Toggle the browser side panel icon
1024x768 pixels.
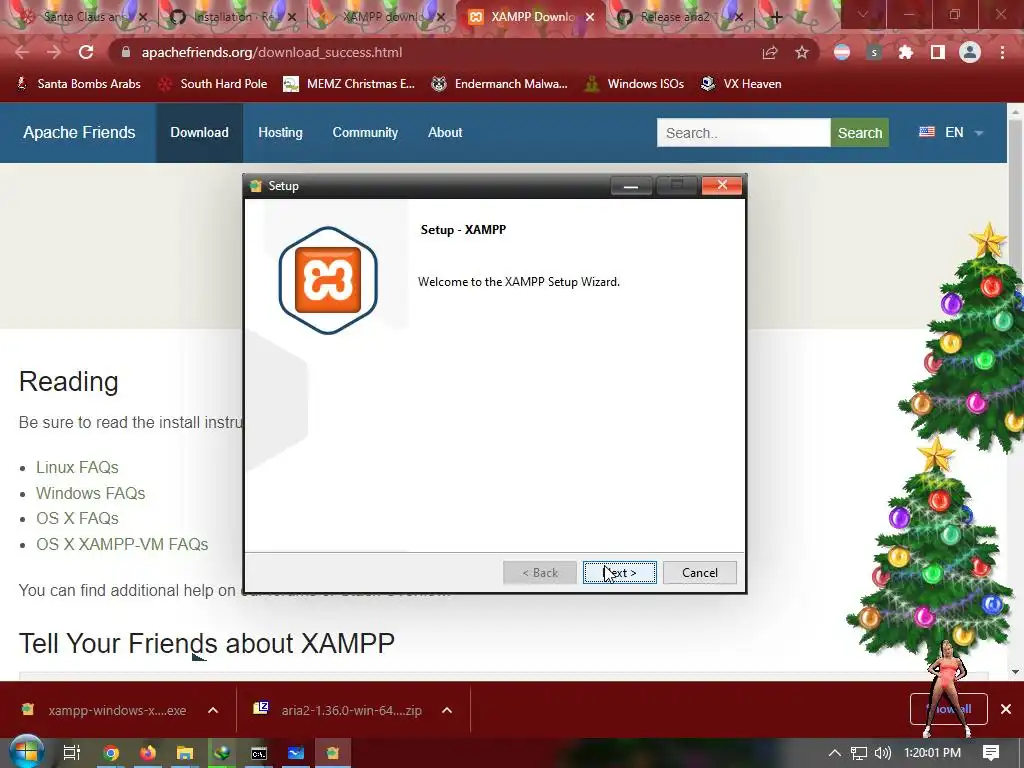(x=937, y=52)
